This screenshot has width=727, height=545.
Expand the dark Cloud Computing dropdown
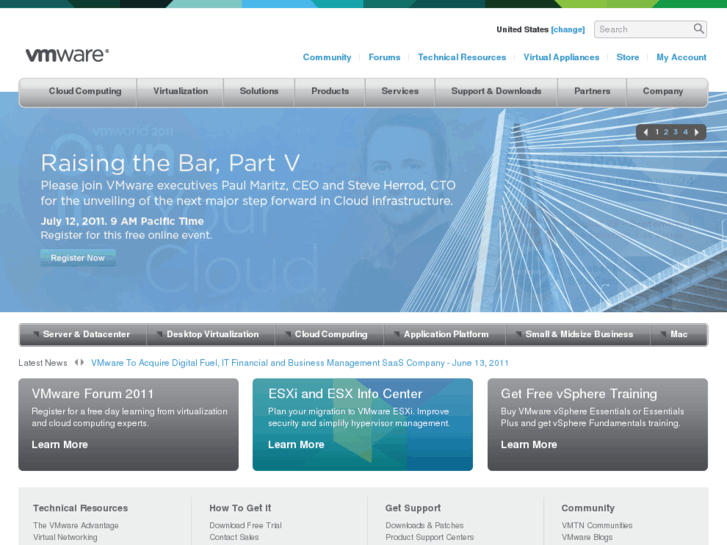click(x=329, y=334)
